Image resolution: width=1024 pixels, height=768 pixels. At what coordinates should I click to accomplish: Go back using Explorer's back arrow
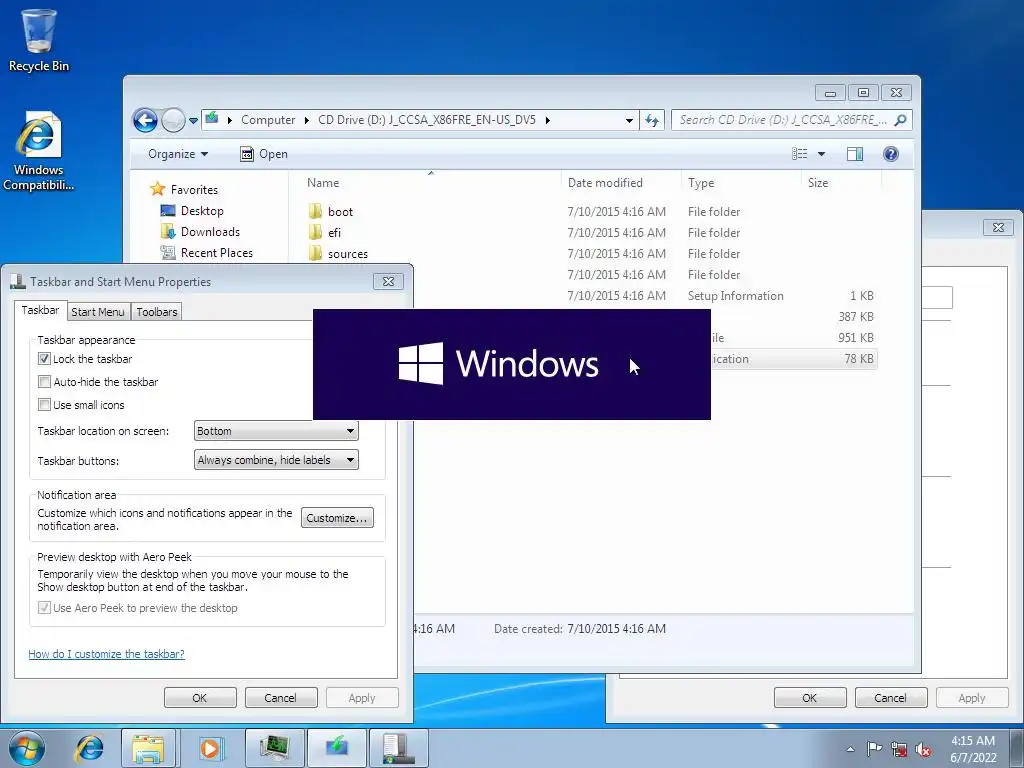coord(145,120)
